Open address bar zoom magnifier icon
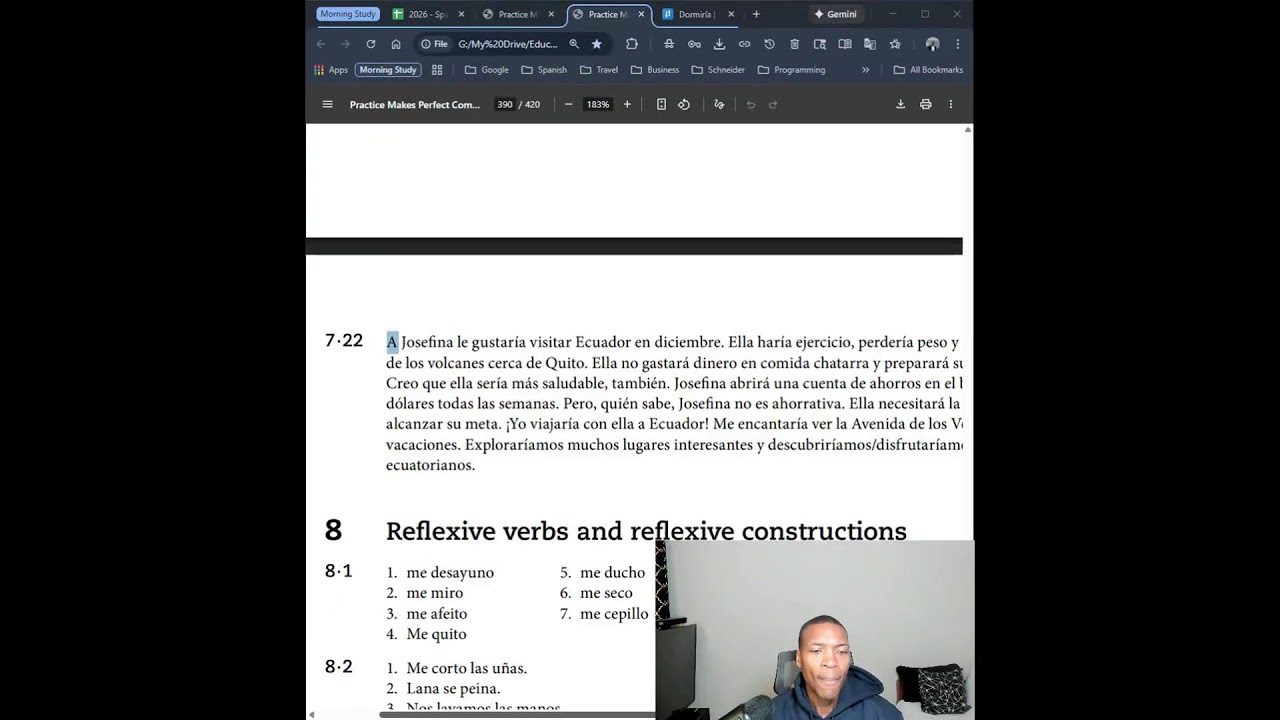This screenshot has width=1280, height=720. (574, 44)
